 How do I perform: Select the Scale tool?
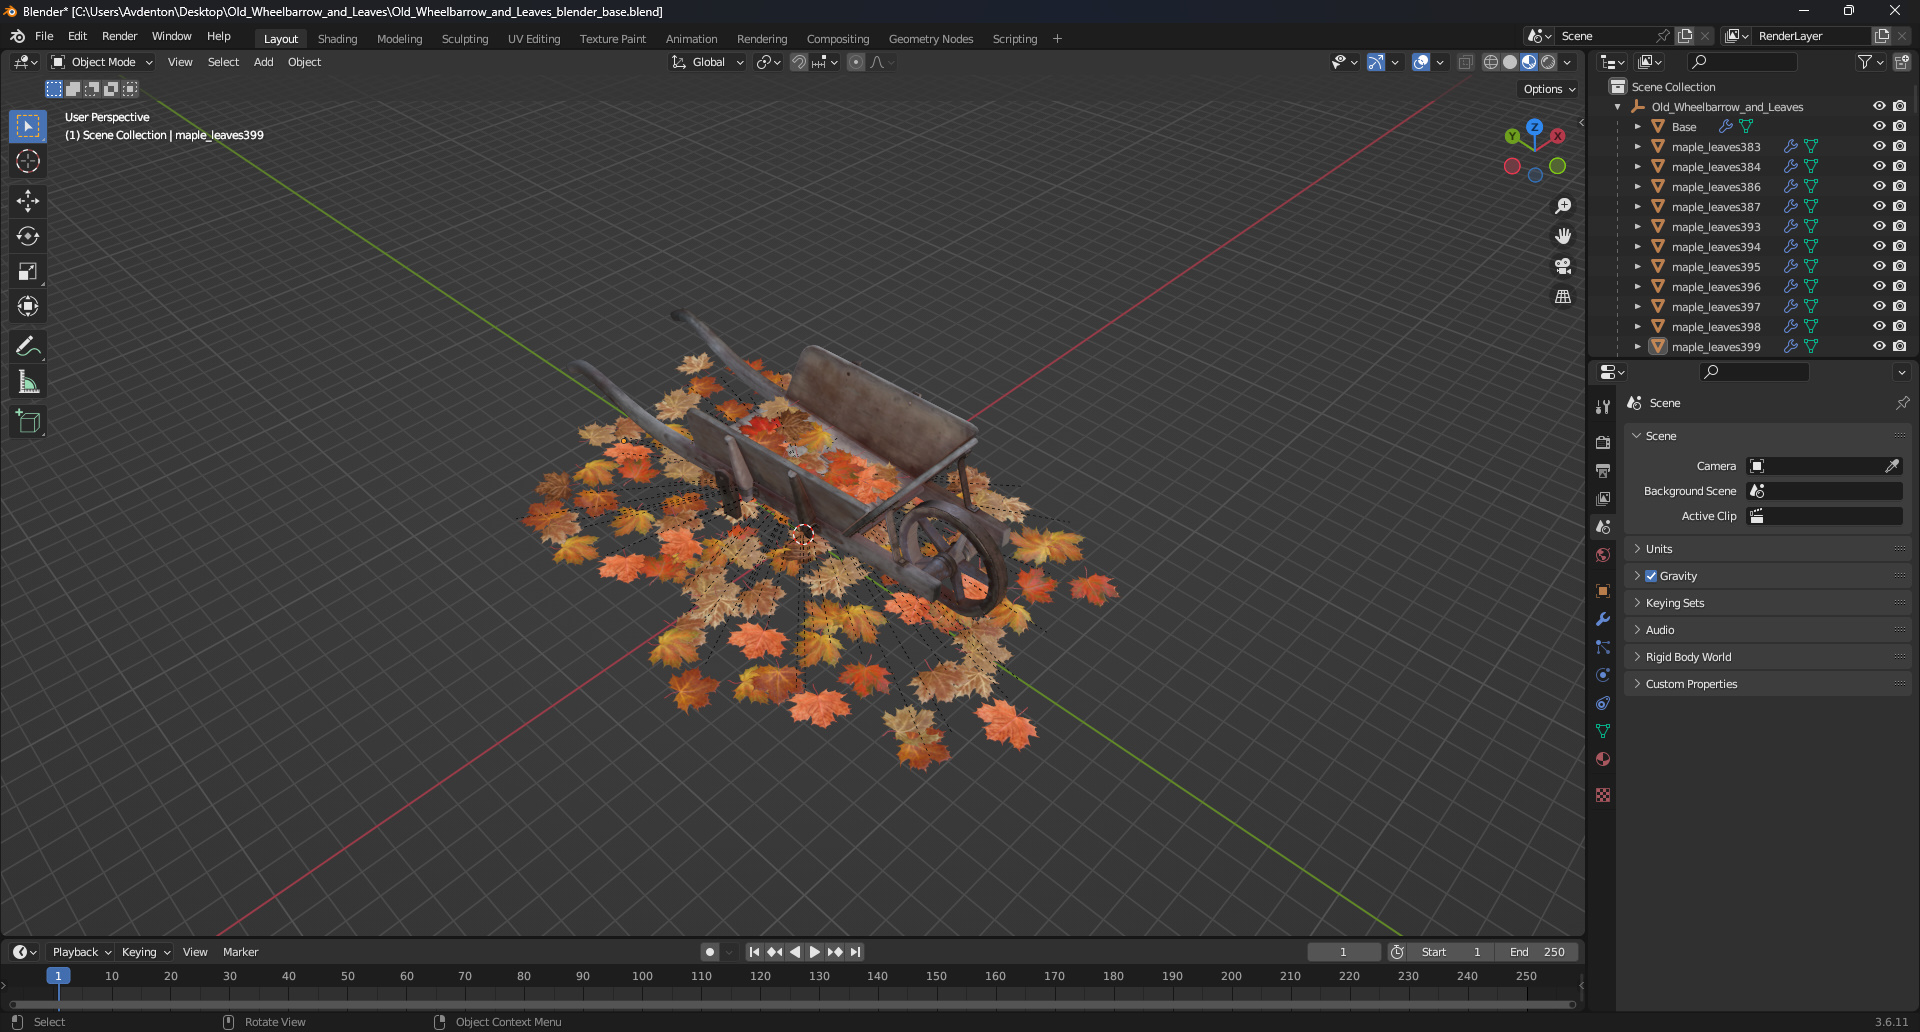pyautogui.click(x=28, y=271)
